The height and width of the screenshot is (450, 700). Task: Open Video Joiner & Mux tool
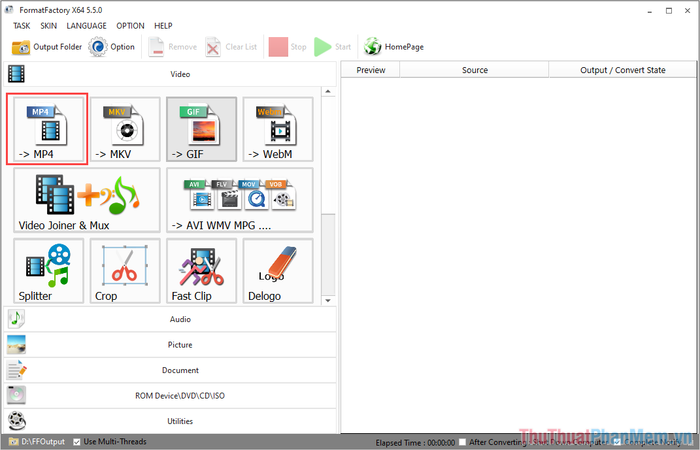tap(87, 200)
